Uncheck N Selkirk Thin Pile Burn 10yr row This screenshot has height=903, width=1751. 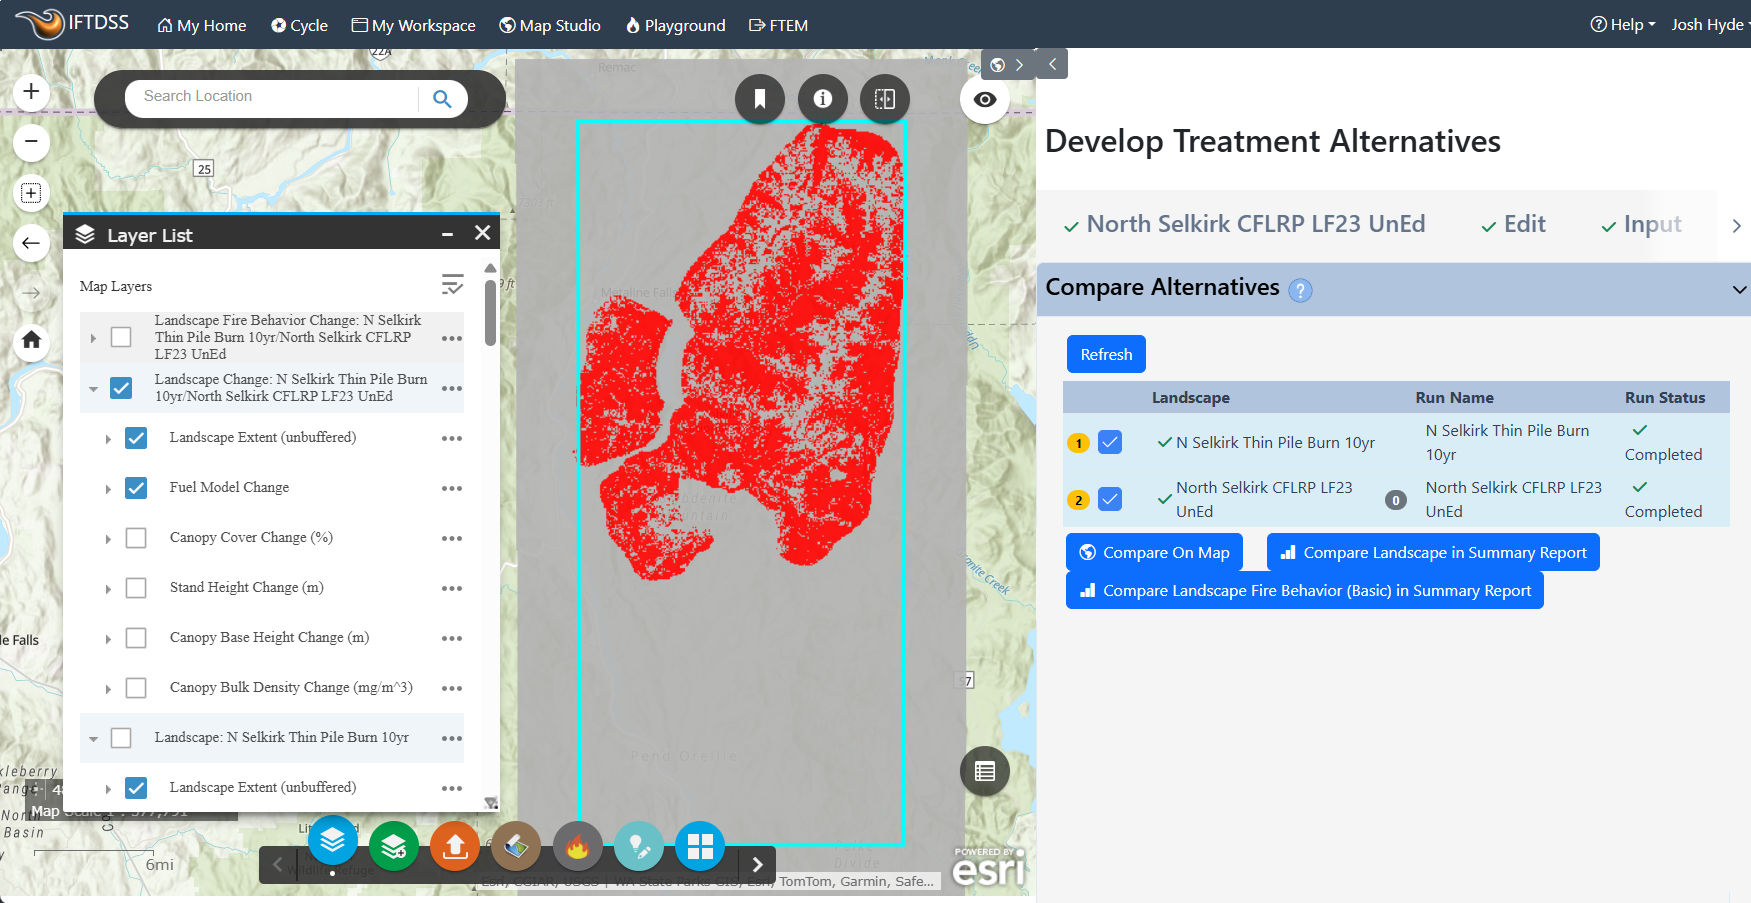(1110, 442)
